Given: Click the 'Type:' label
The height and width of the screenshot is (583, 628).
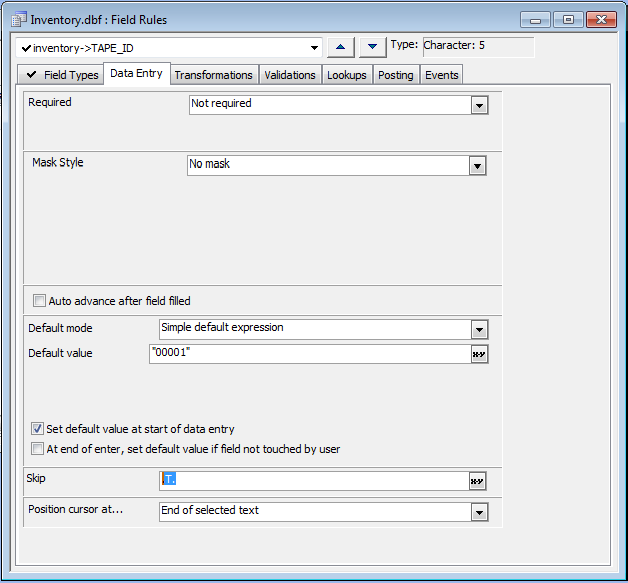Looking at the screenshot, I should (404, 44).
